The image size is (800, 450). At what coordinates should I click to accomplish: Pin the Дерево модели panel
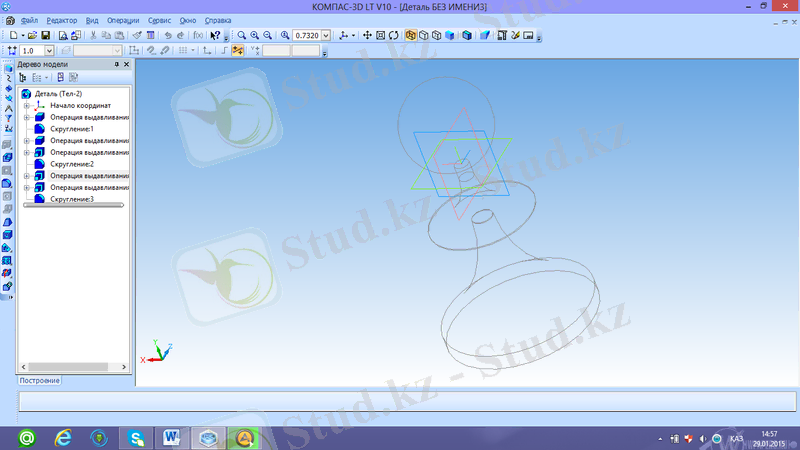pyautogui.click(x=116, y=64)
